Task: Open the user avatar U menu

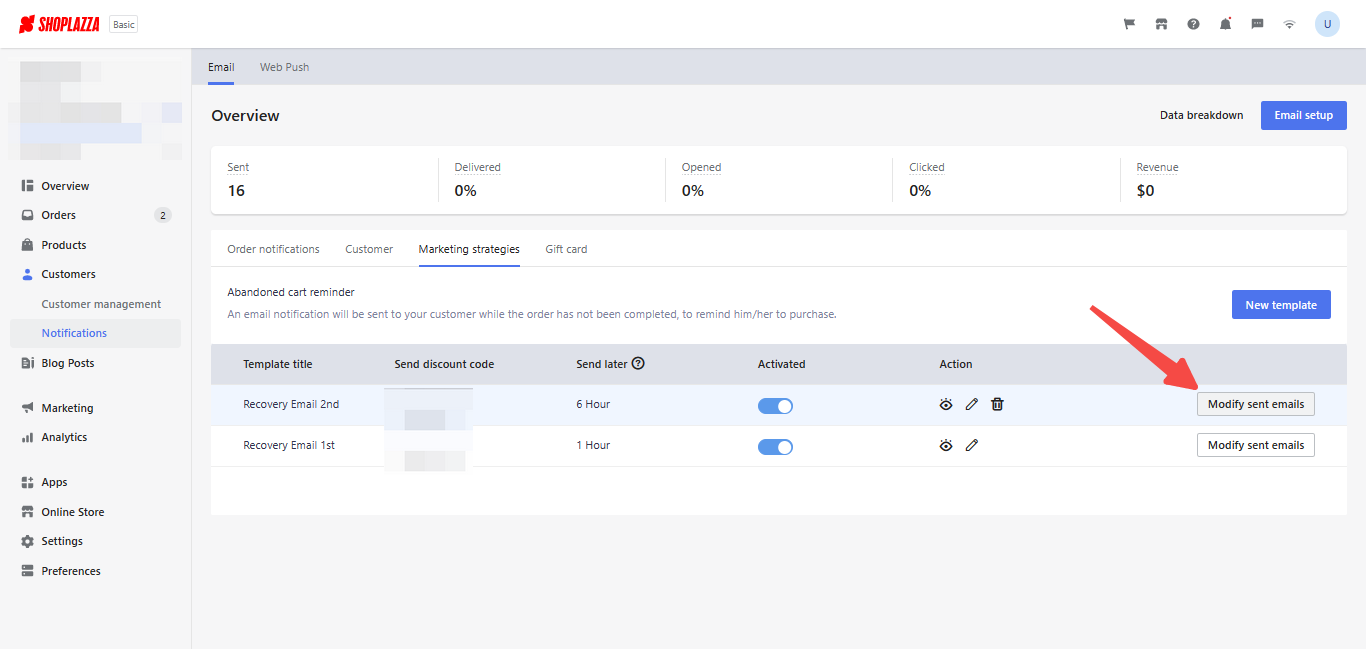Action: coord(1327,24)
